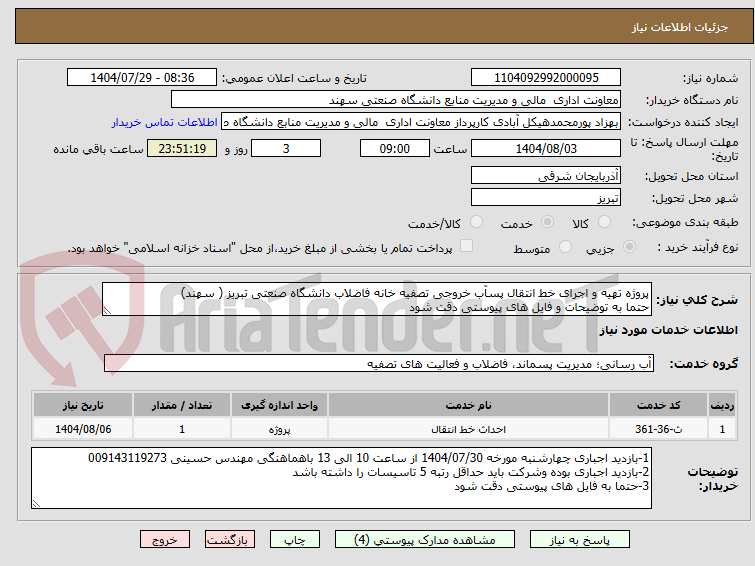The width and height of the screenshot is (755, 566).
Task: Select the متوسط purchase type radio
Action: [x=565, y=247]
